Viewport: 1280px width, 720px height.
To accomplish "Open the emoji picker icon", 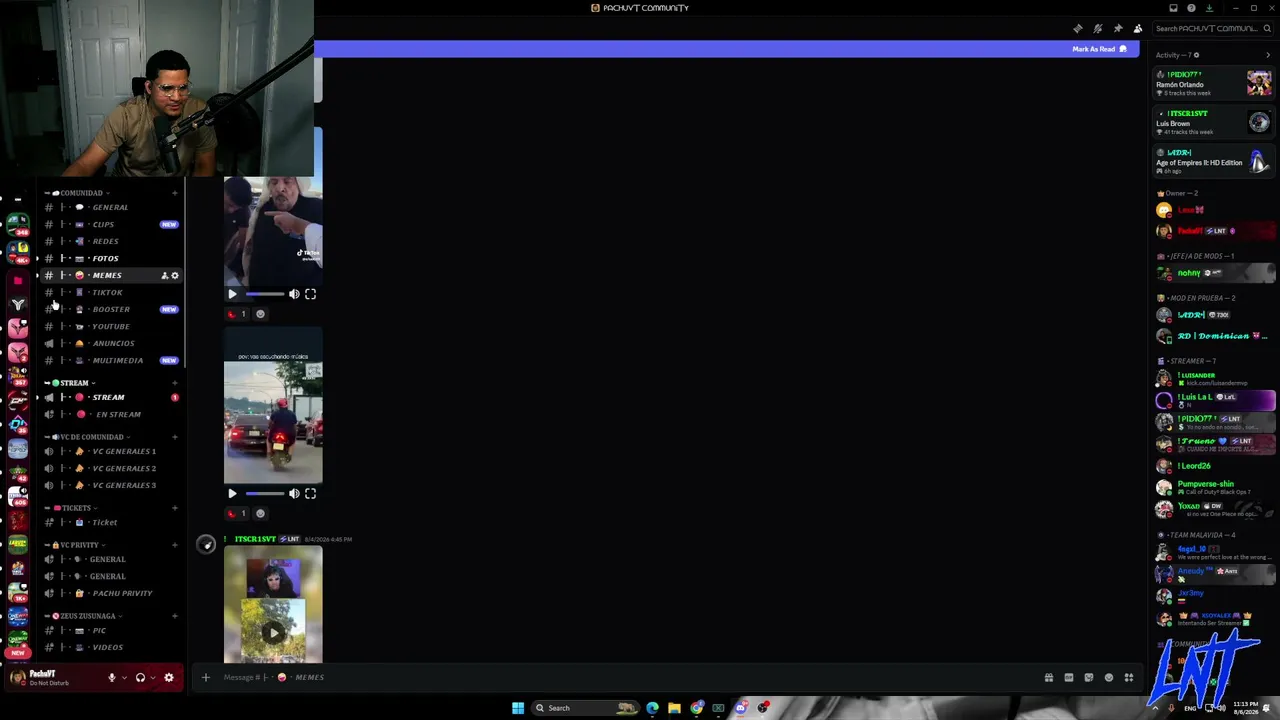I will (1108, 677).
